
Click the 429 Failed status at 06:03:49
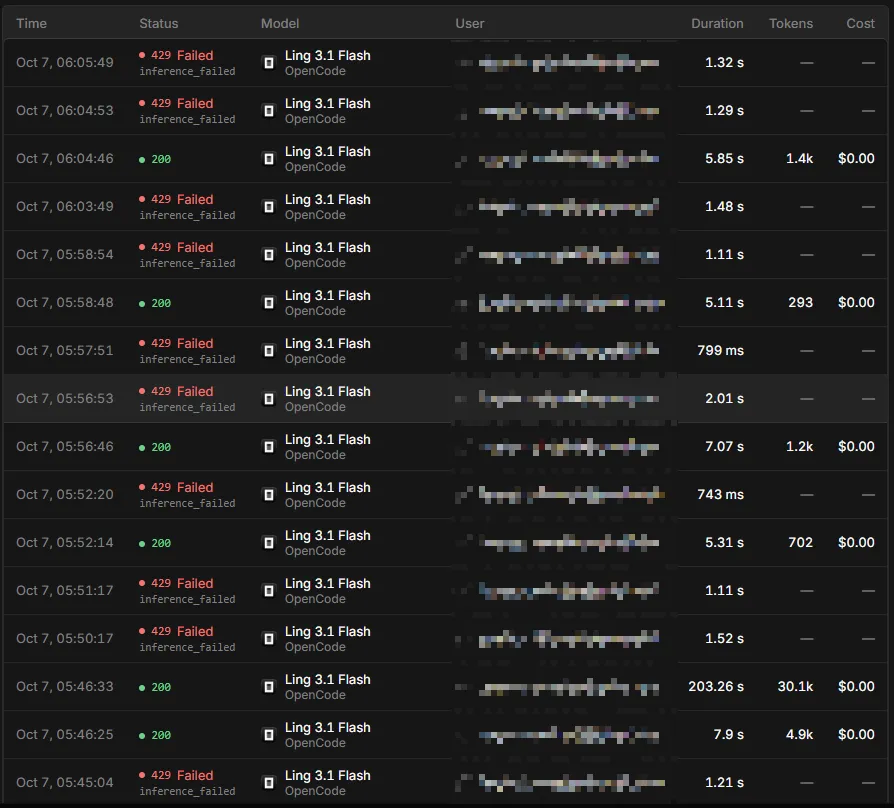[177, 200]
